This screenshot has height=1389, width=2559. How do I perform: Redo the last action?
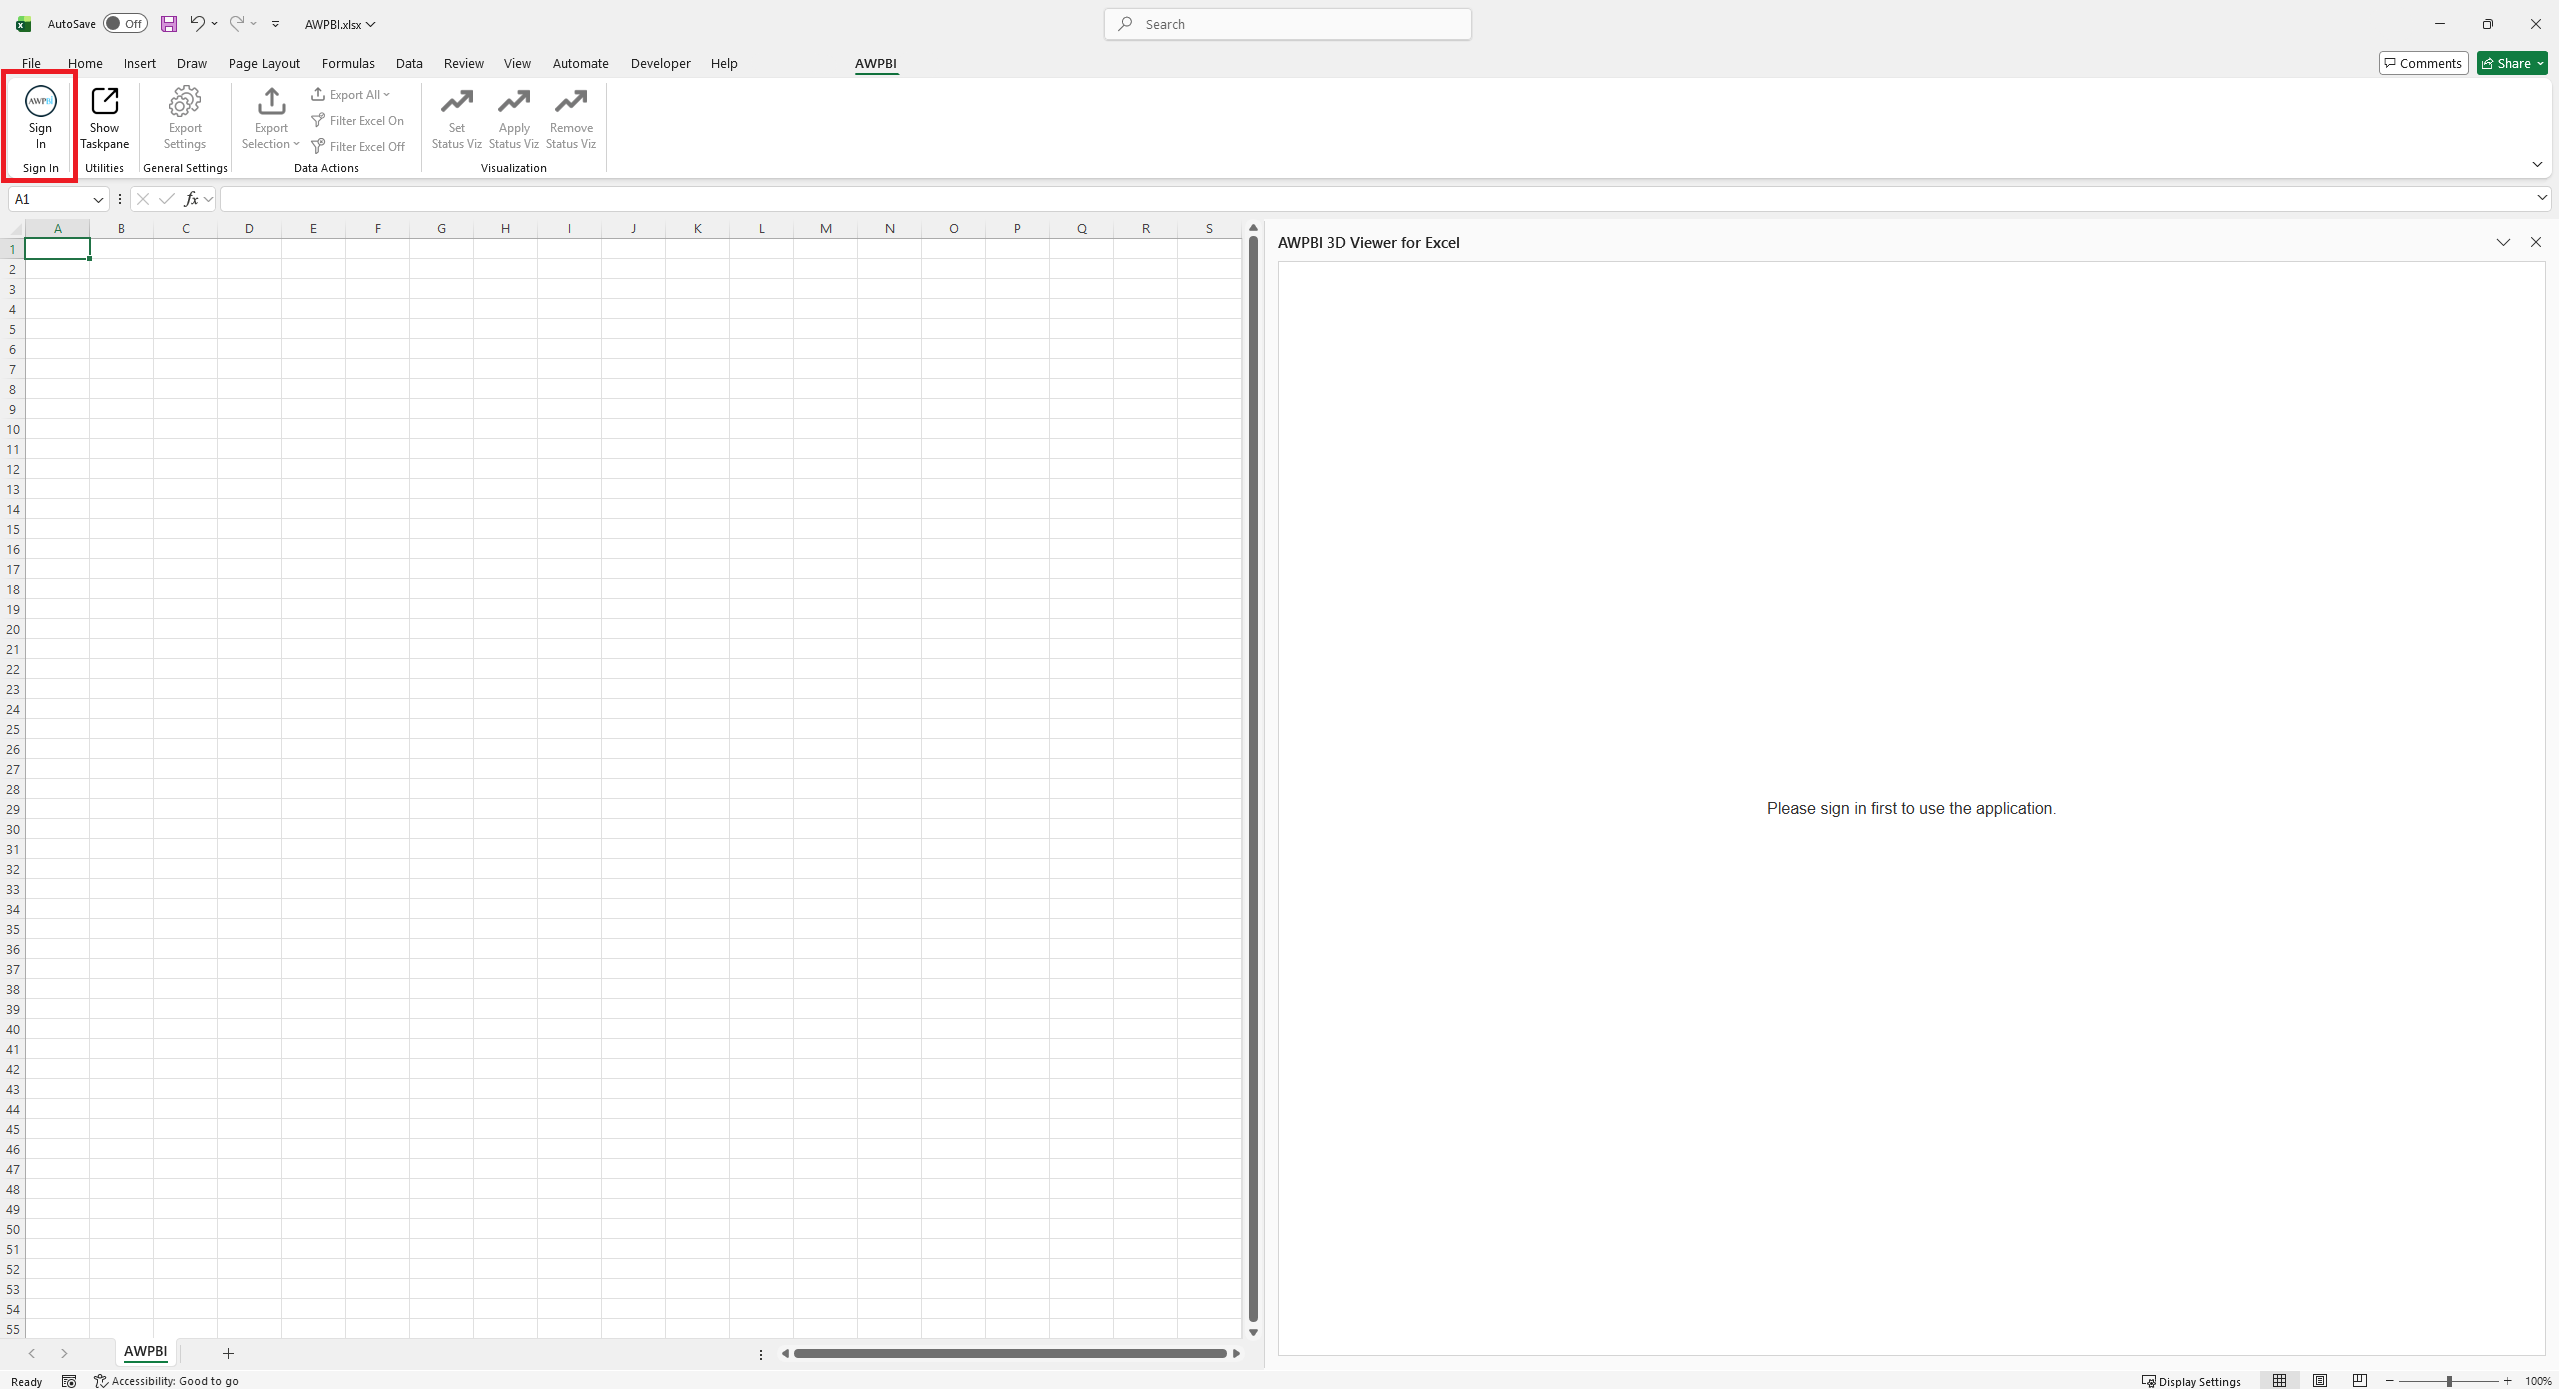[x=237, y=23]
